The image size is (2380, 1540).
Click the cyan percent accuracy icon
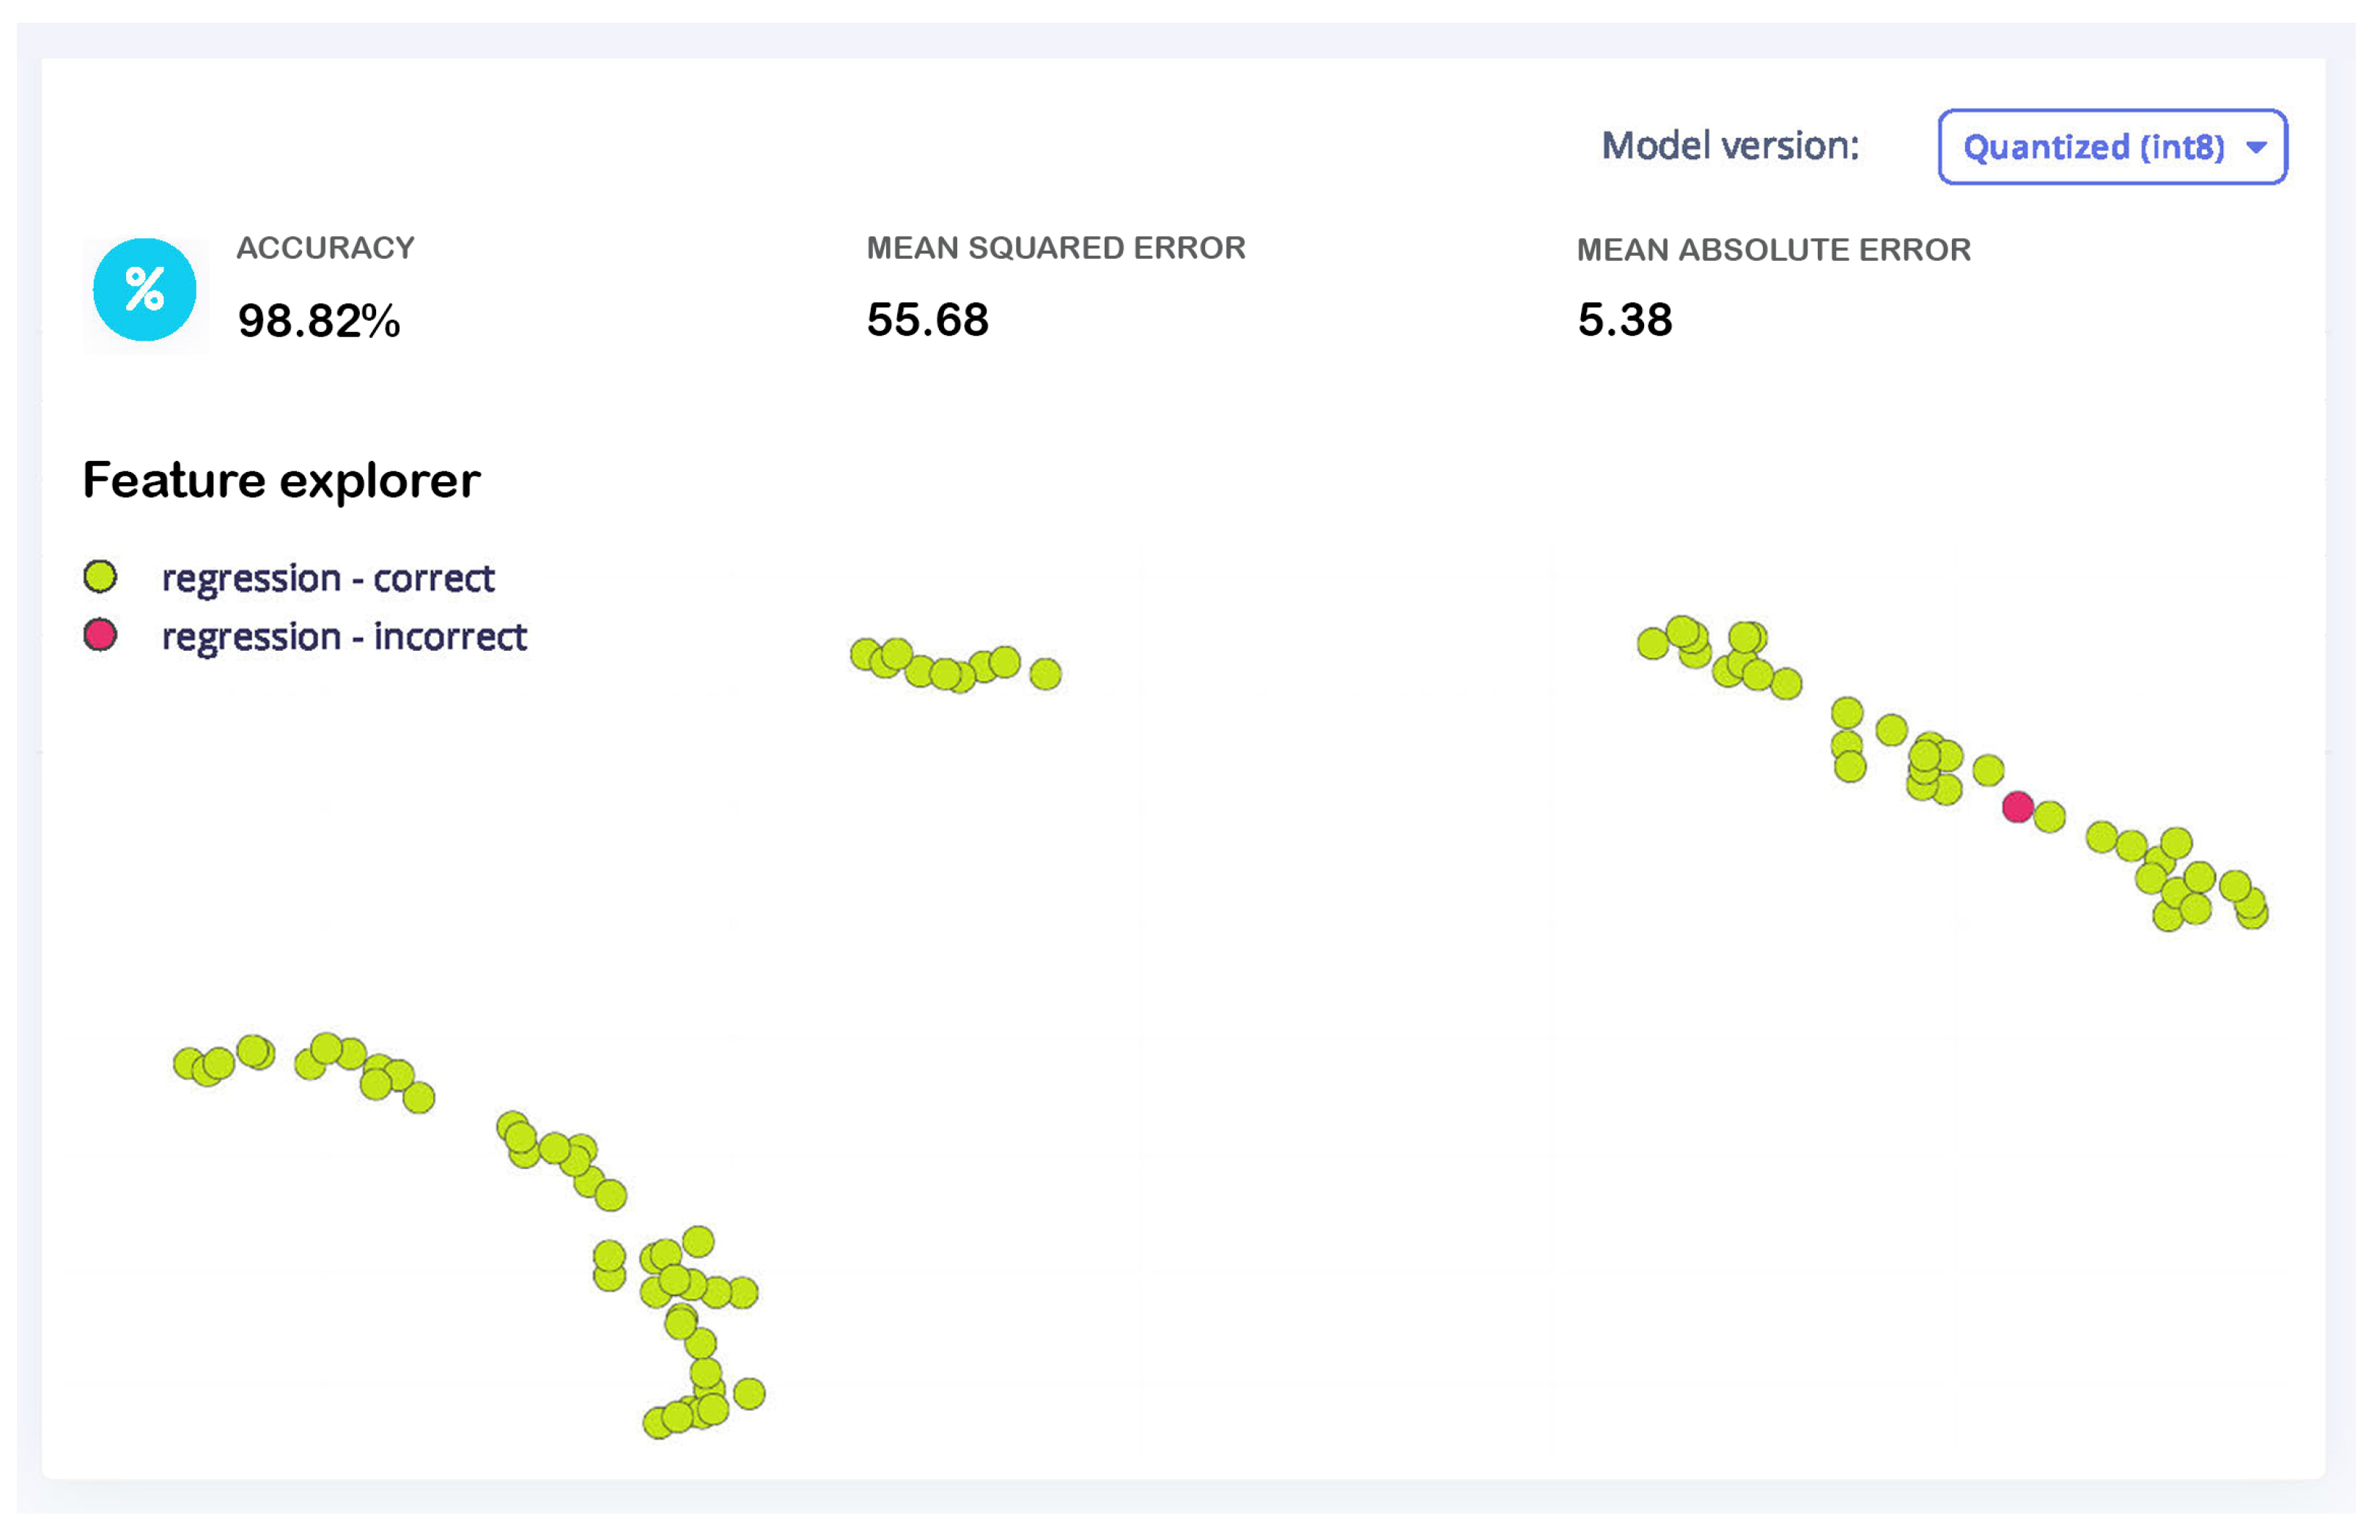coord(145,290)
